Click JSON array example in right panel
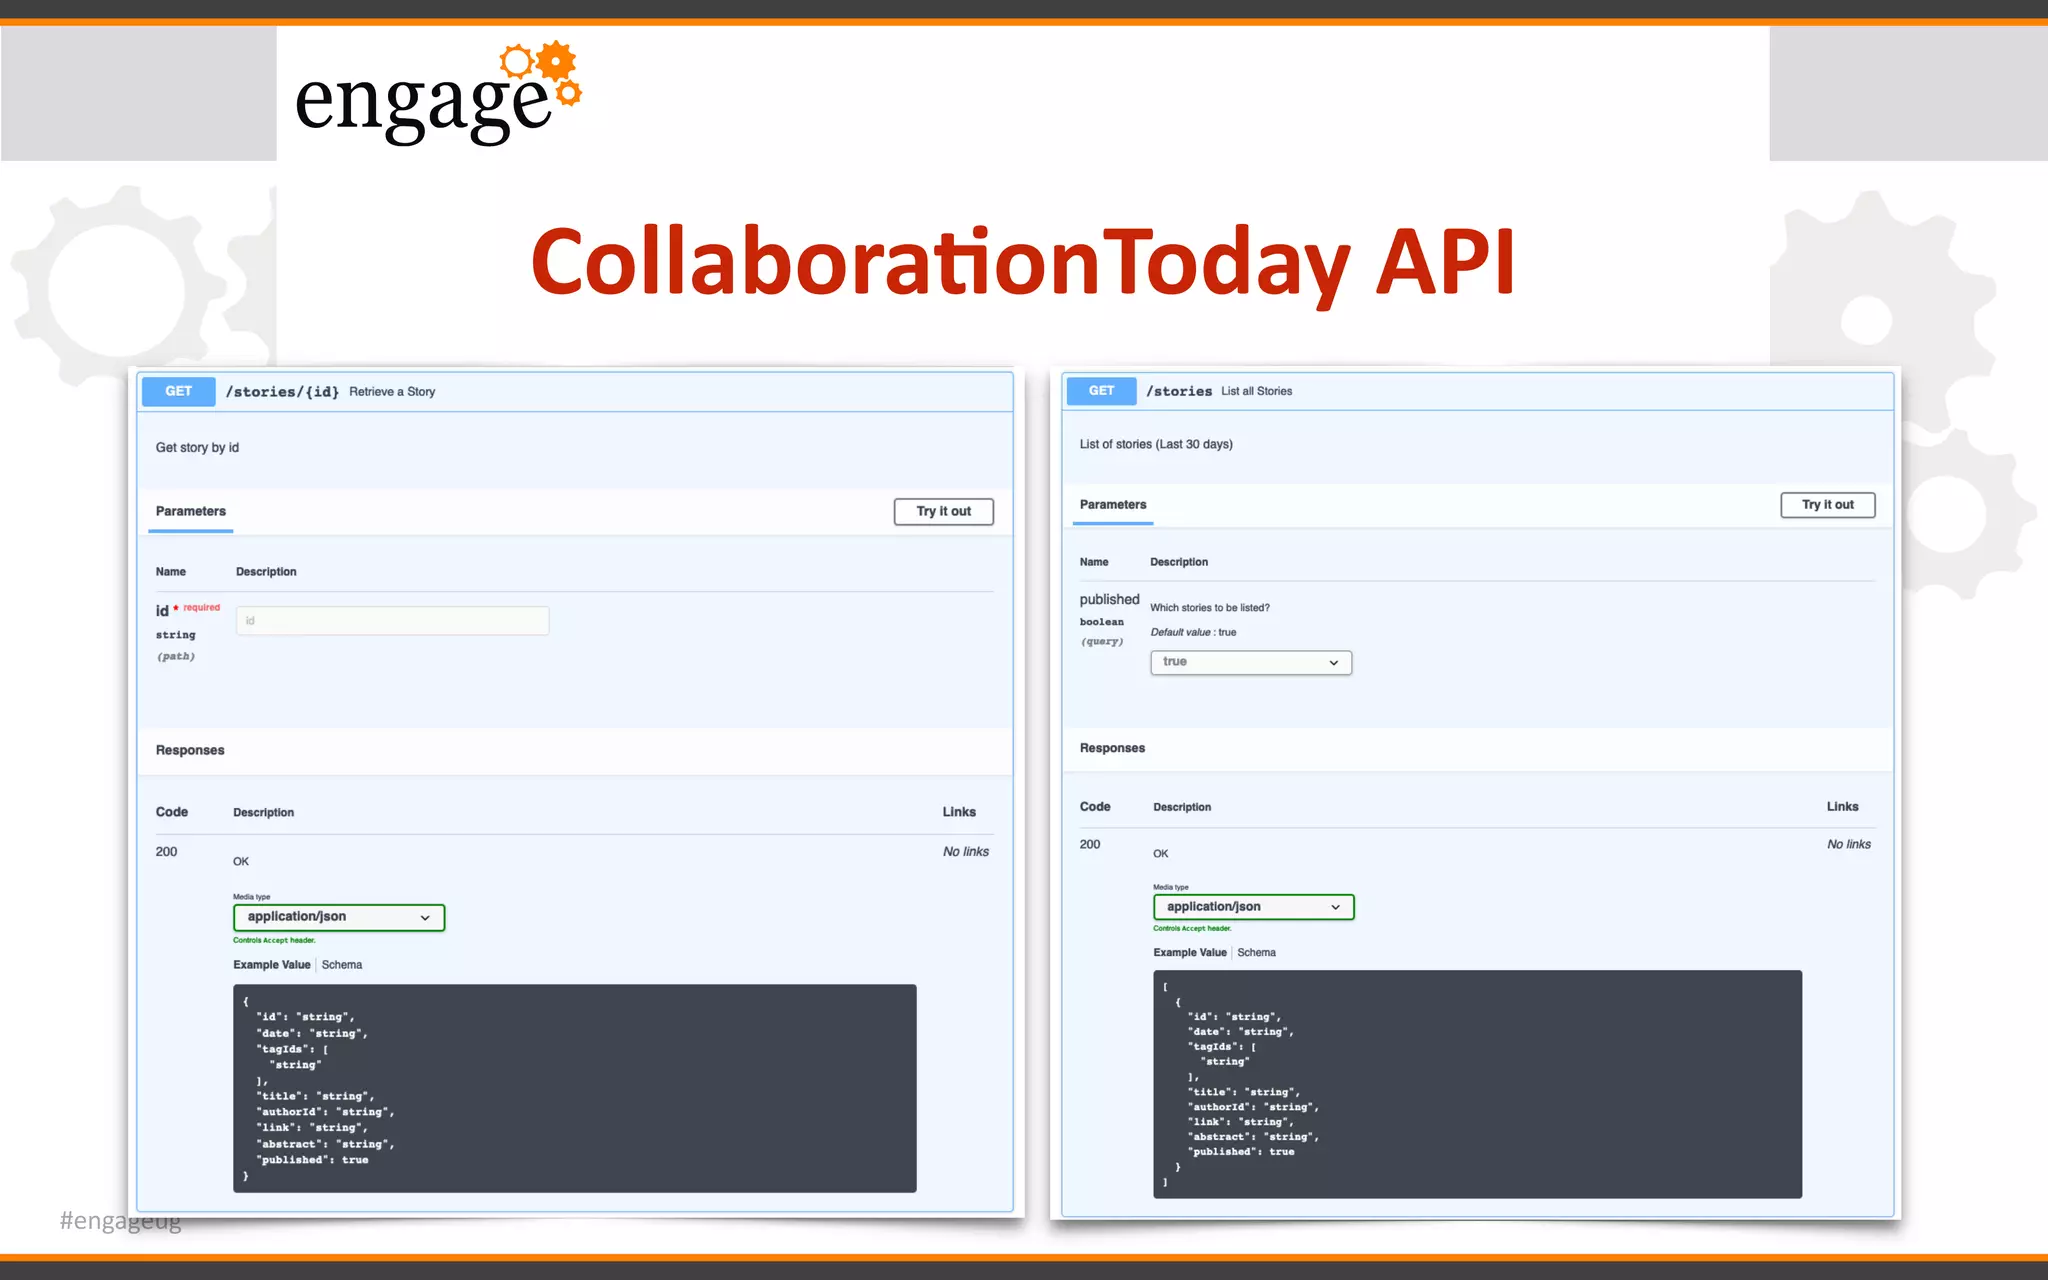 pyautogui.click(x=1477, y=1084)
